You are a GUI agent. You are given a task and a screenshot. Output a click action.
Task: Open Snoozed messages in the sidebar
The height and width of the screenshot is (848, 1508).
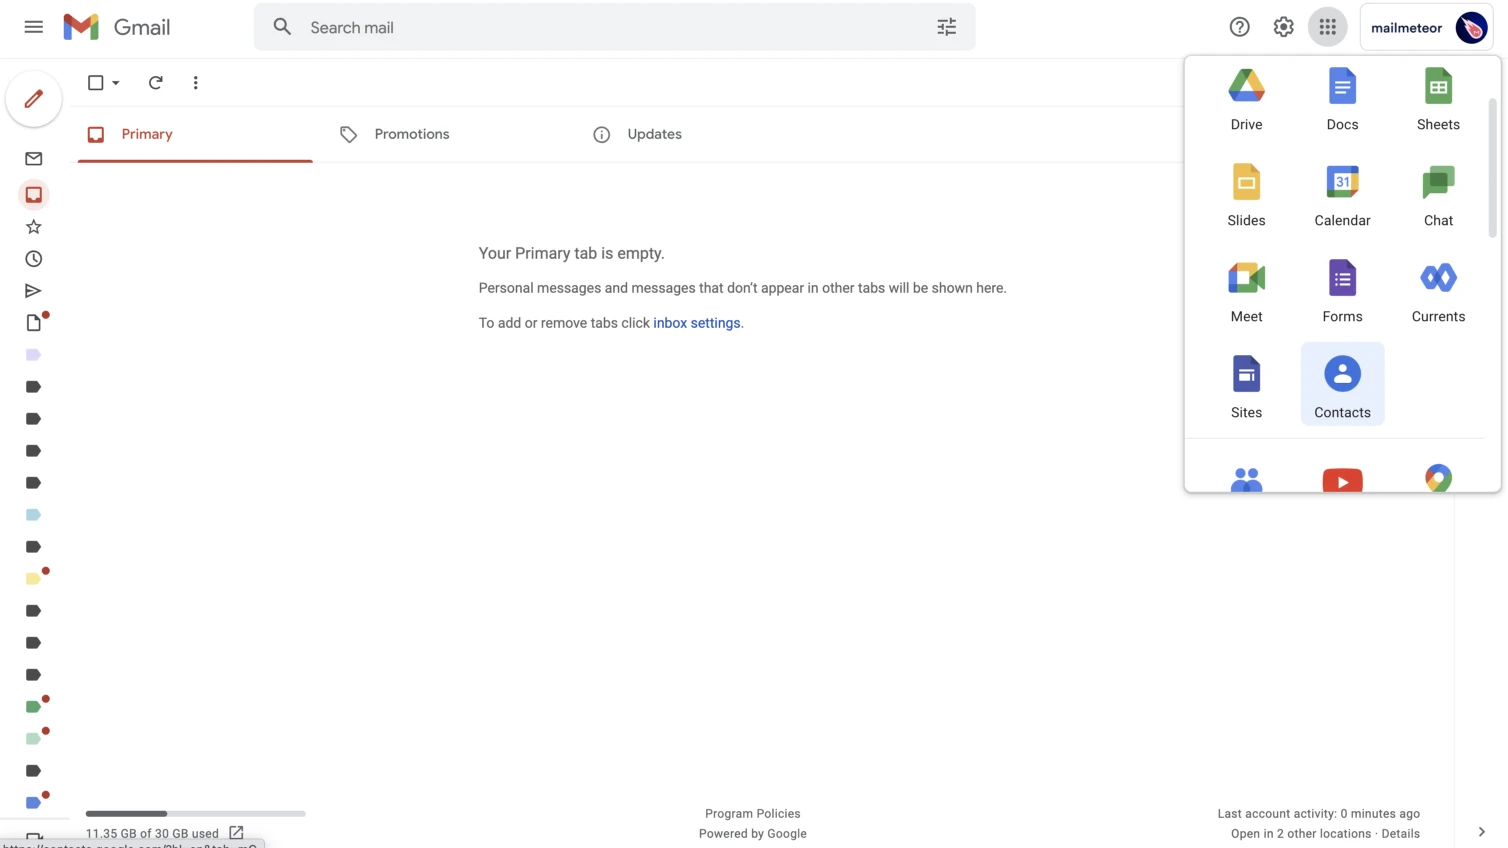pos(33,258)
